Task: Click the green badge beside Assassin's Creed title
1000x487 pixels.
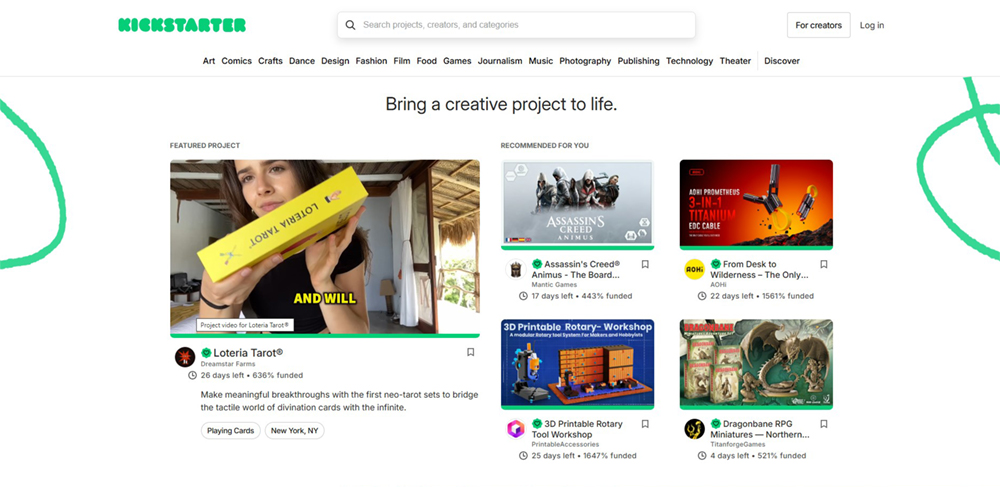Action: click(537, 264)
